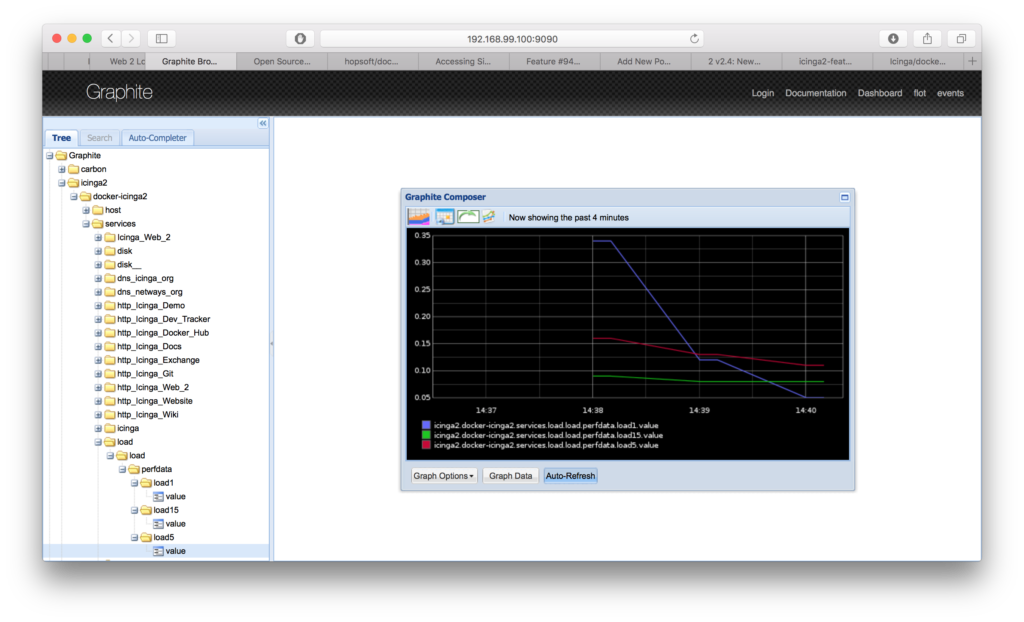This screenshot has height=622, width=1024.
Task: Toggle the Safari sidebar button
Action: (x=162, y=39)
